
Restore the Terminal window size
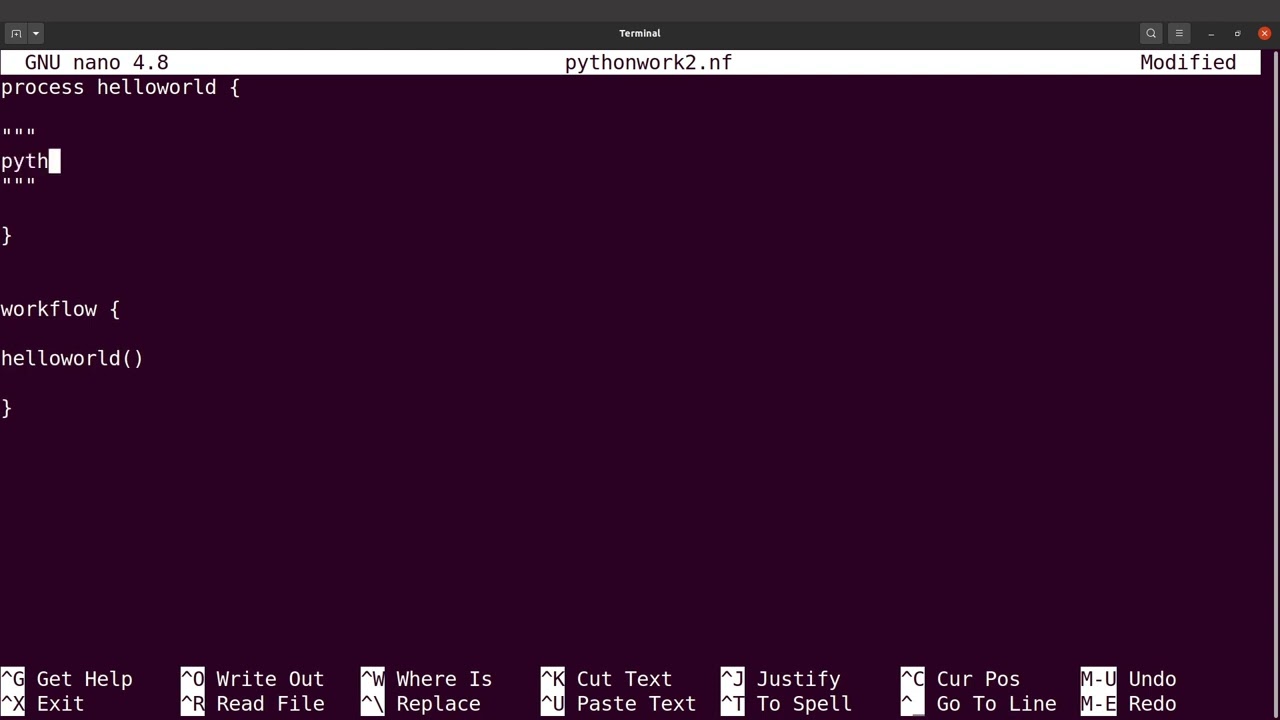[1238, 33]
